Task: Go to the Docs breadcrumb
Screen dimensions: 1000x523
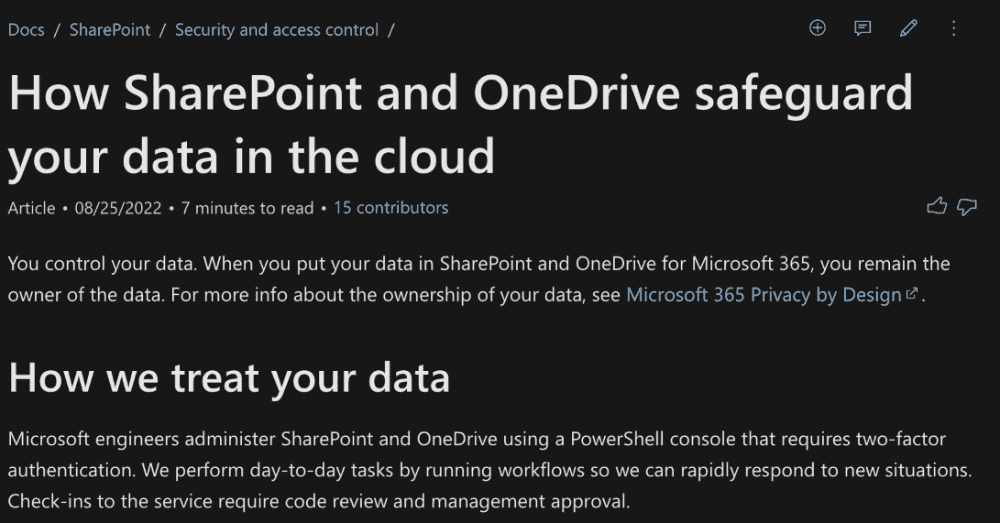Action: point(26,30)
